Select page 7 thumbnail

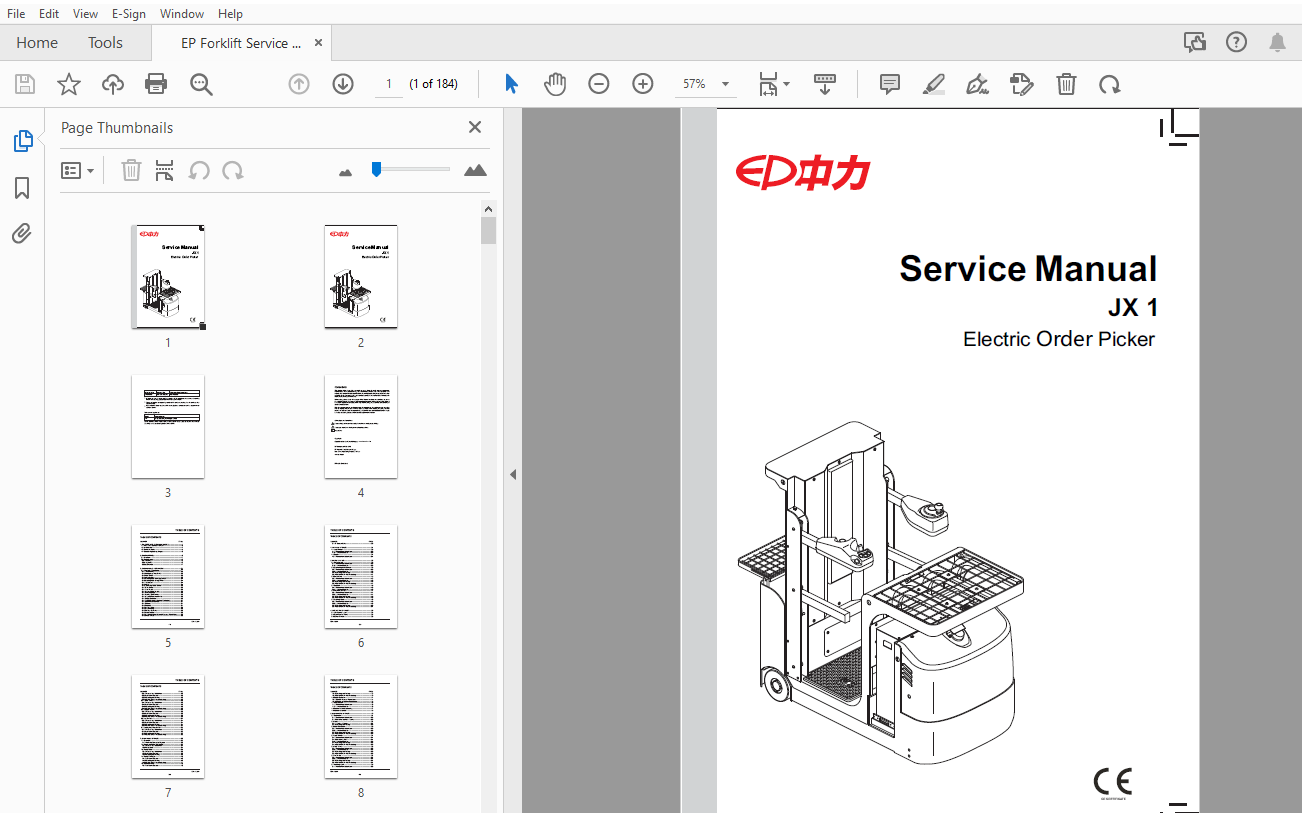coord(168,727)
